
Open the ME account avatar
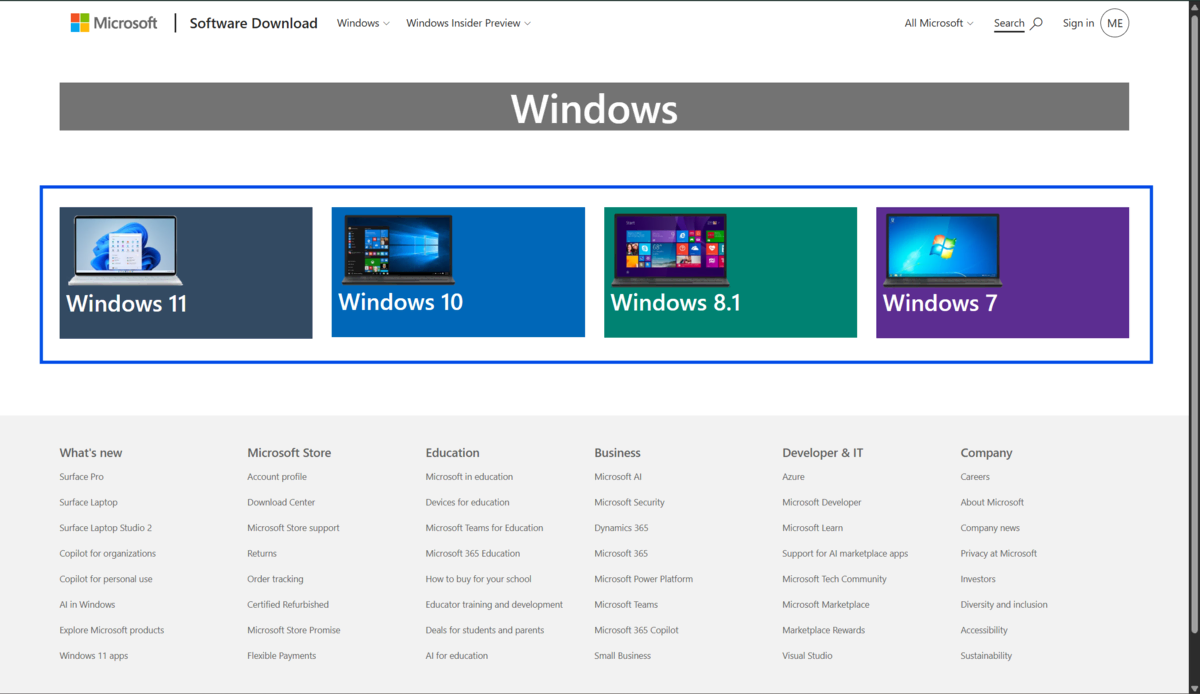tap(1114, 23)
